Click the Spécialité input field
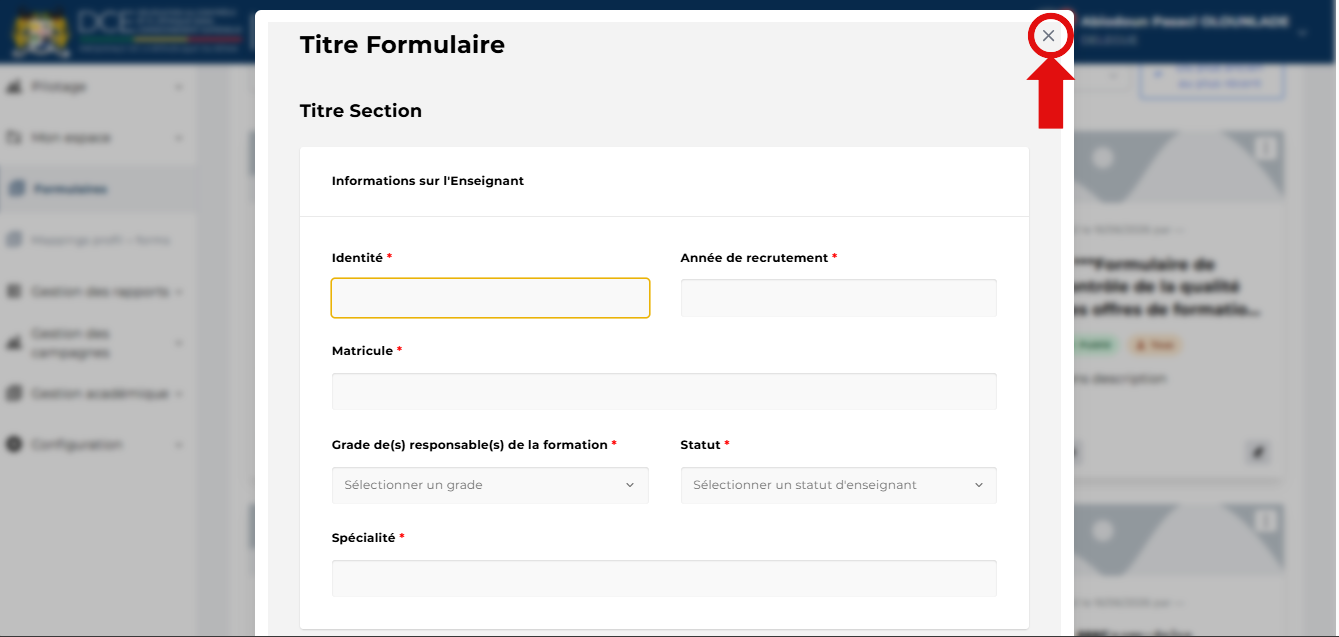The height and width of the screenshot is (637, 1339). [x=664, y=578]
